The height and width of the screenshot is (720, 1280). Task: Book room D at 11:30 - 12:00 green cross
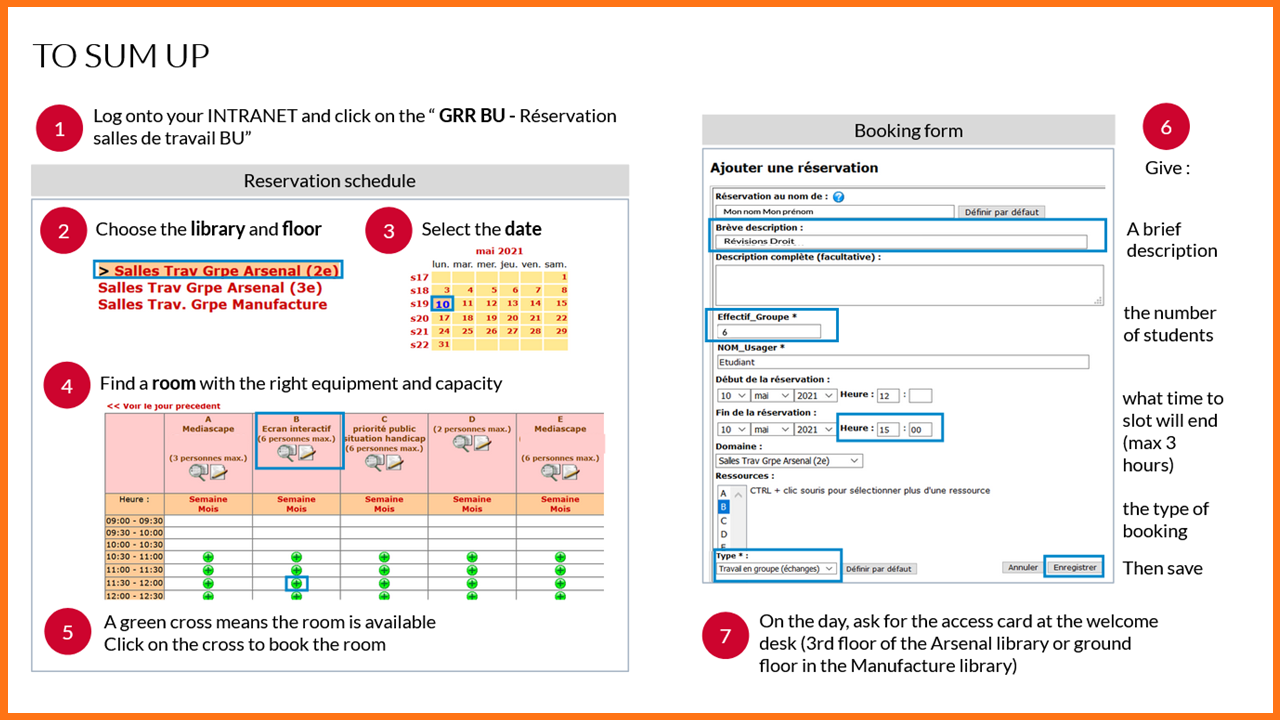(x=472, y=583)
